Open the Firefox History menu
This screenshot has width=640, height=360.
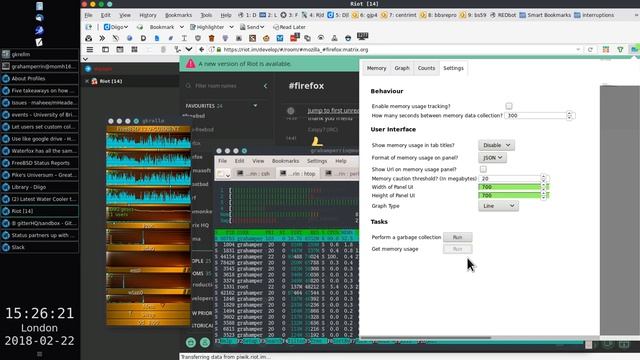(148, 15)
